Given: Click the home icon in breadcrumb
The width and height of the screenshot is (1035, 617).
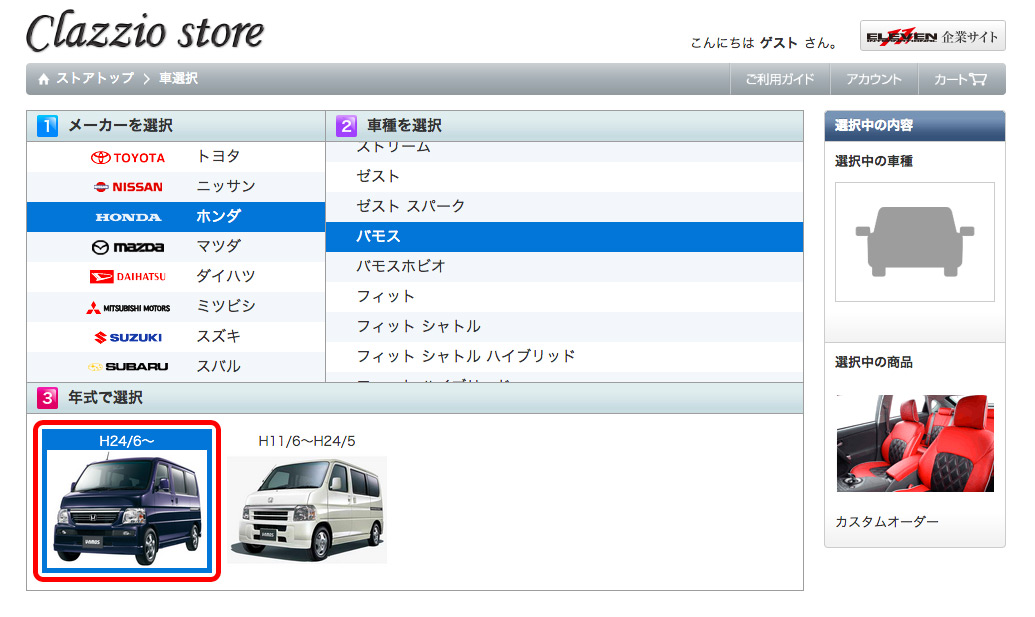Looking at the screenshot, I should point(44,79).
